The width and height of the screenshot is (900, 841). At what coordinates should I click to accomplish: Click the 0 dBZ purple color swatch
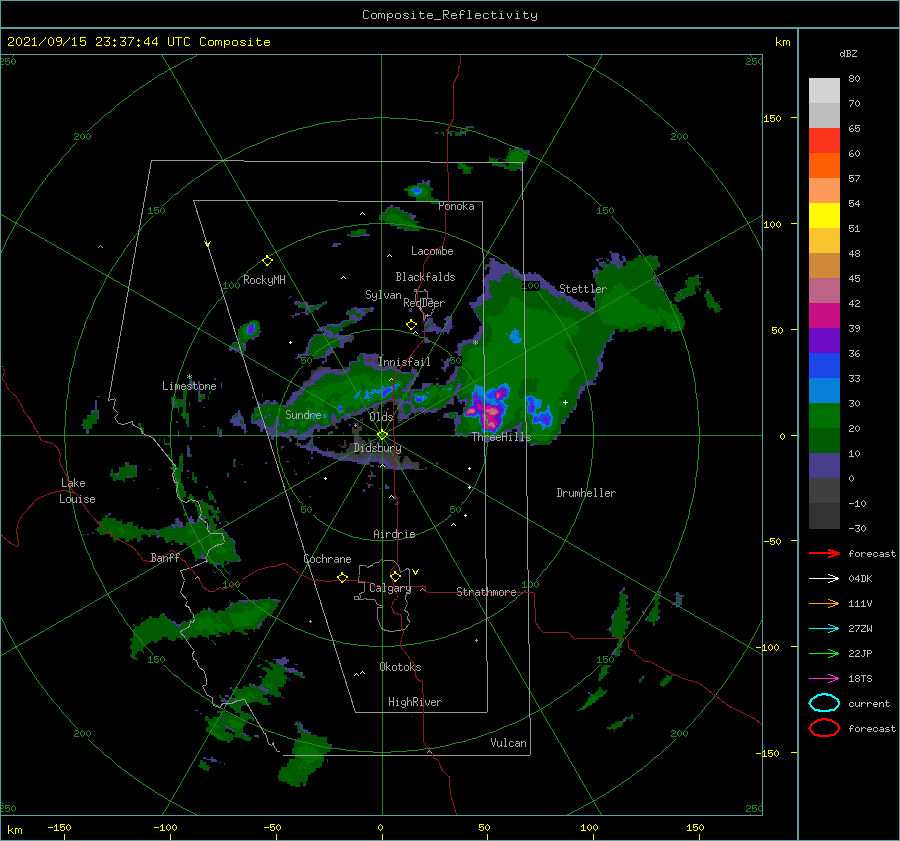[824, 466]
